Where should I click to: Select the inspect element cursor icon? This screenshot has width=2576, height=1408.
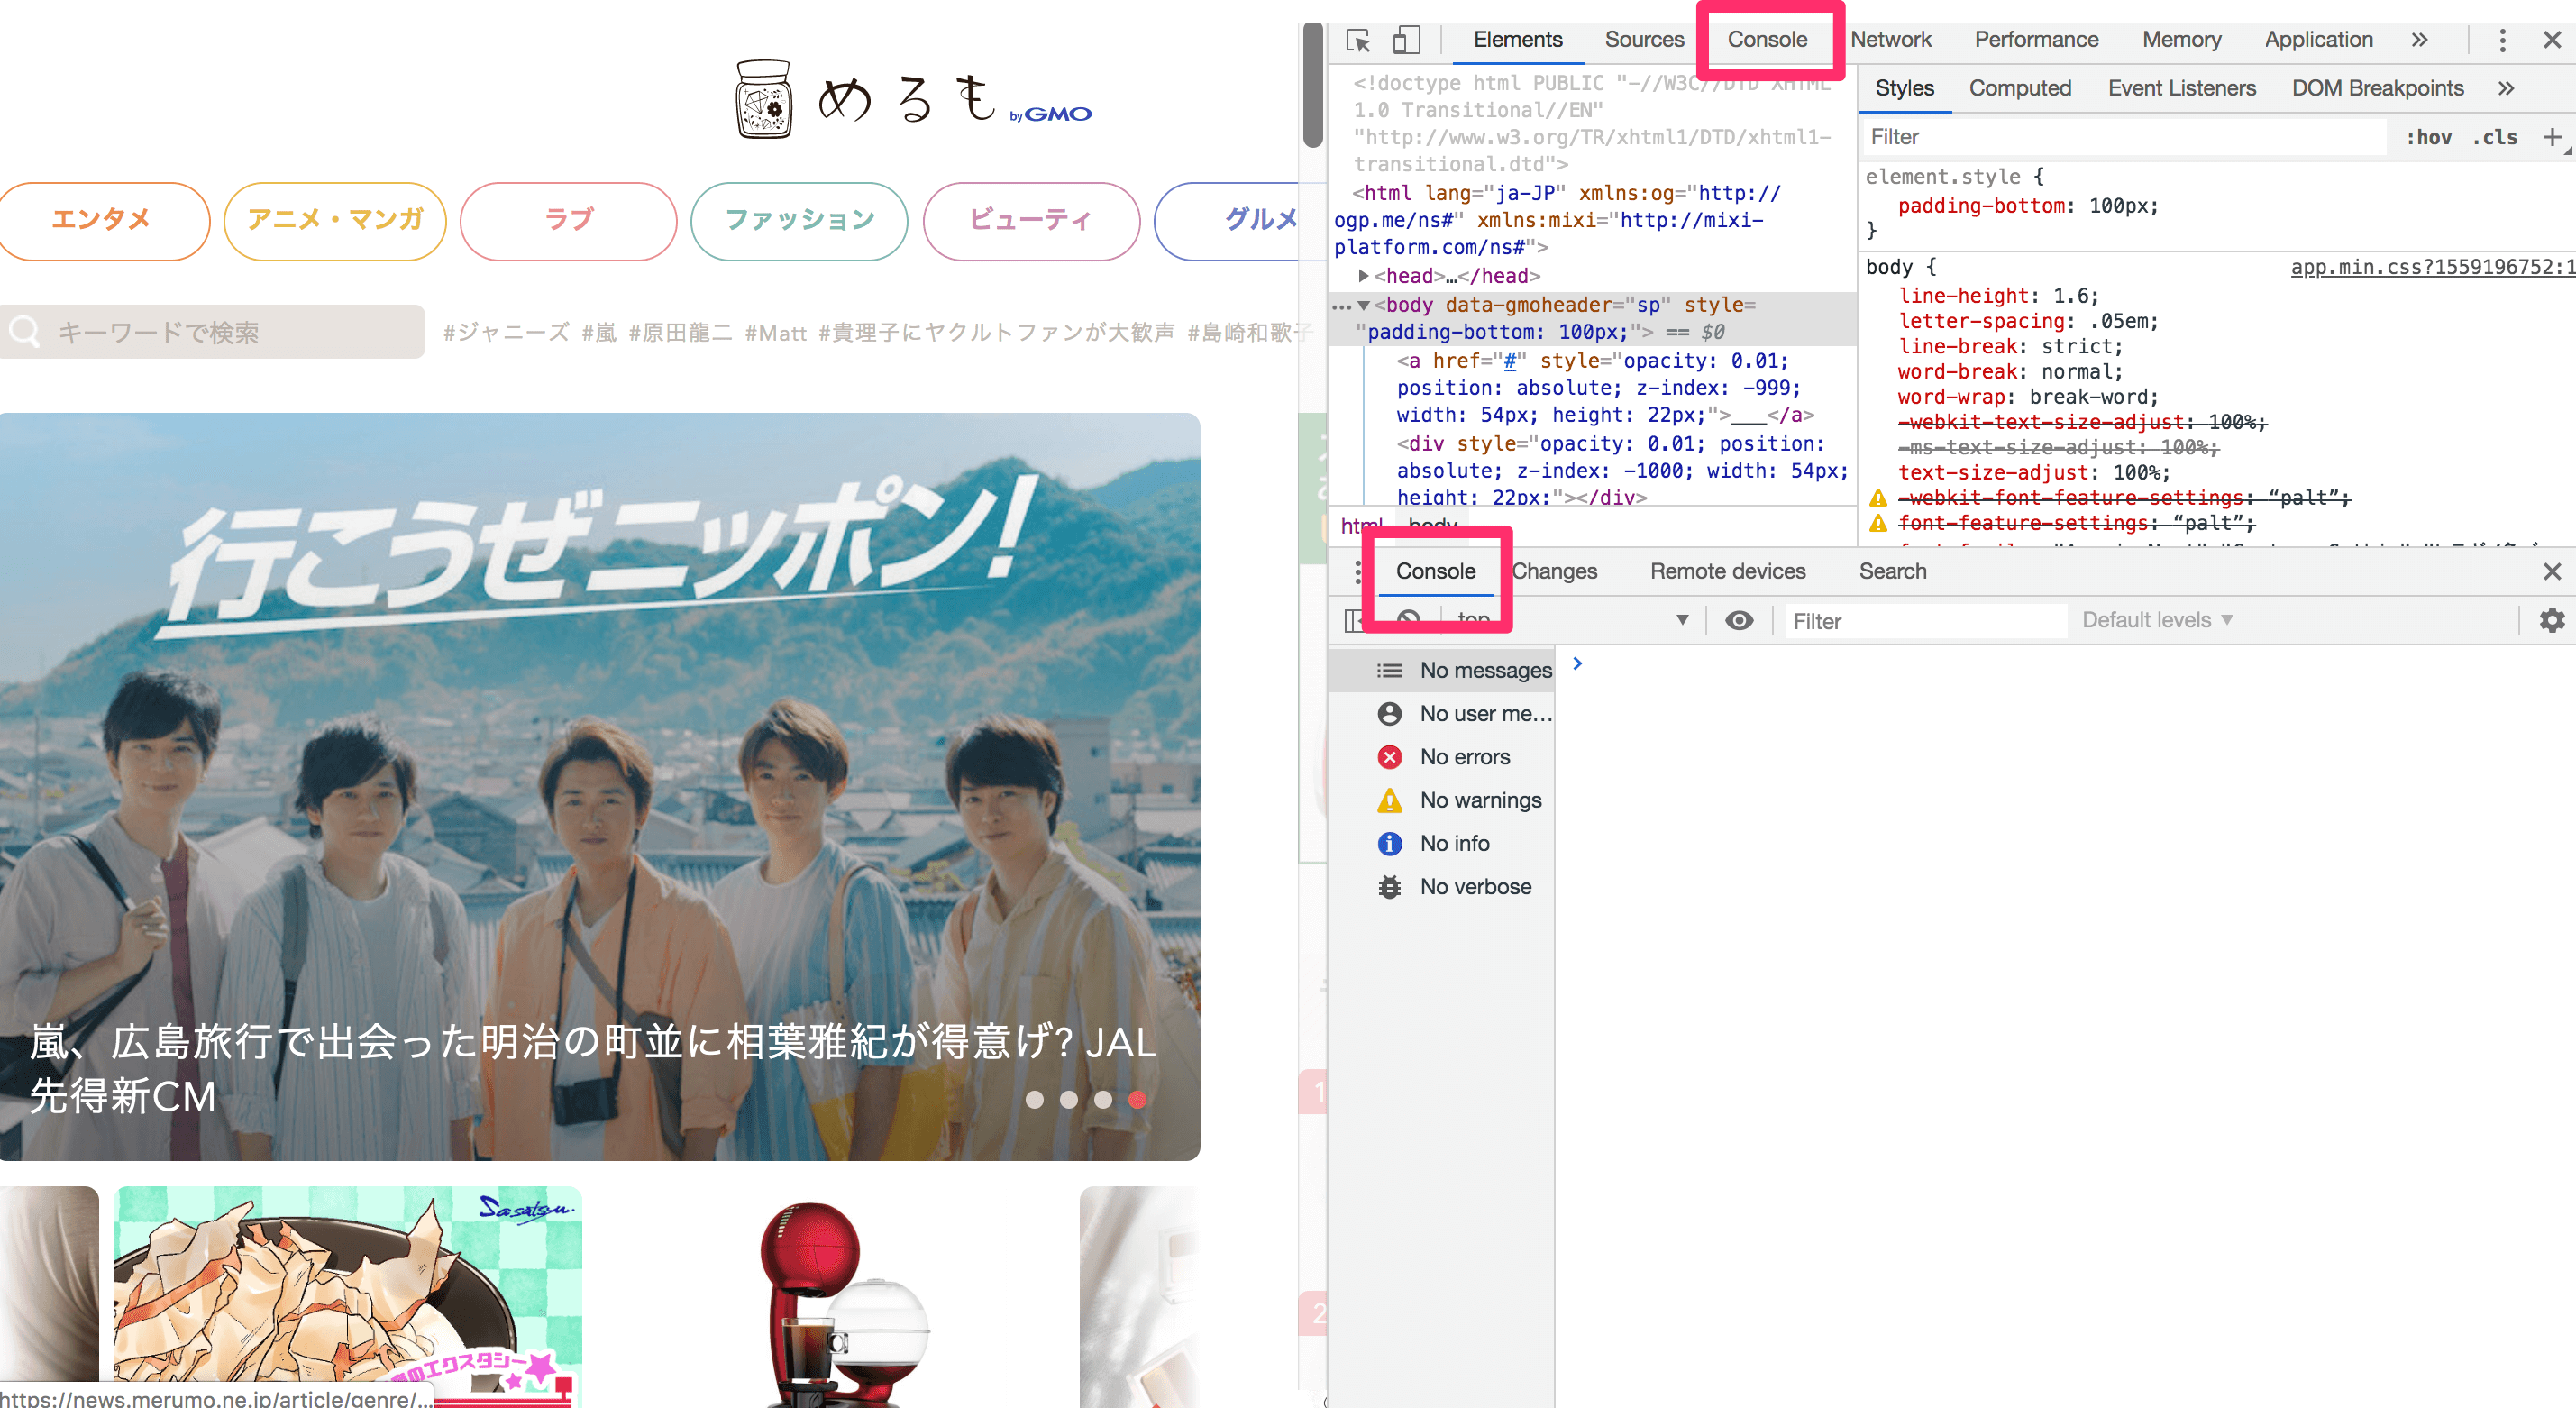point(1358,40)
